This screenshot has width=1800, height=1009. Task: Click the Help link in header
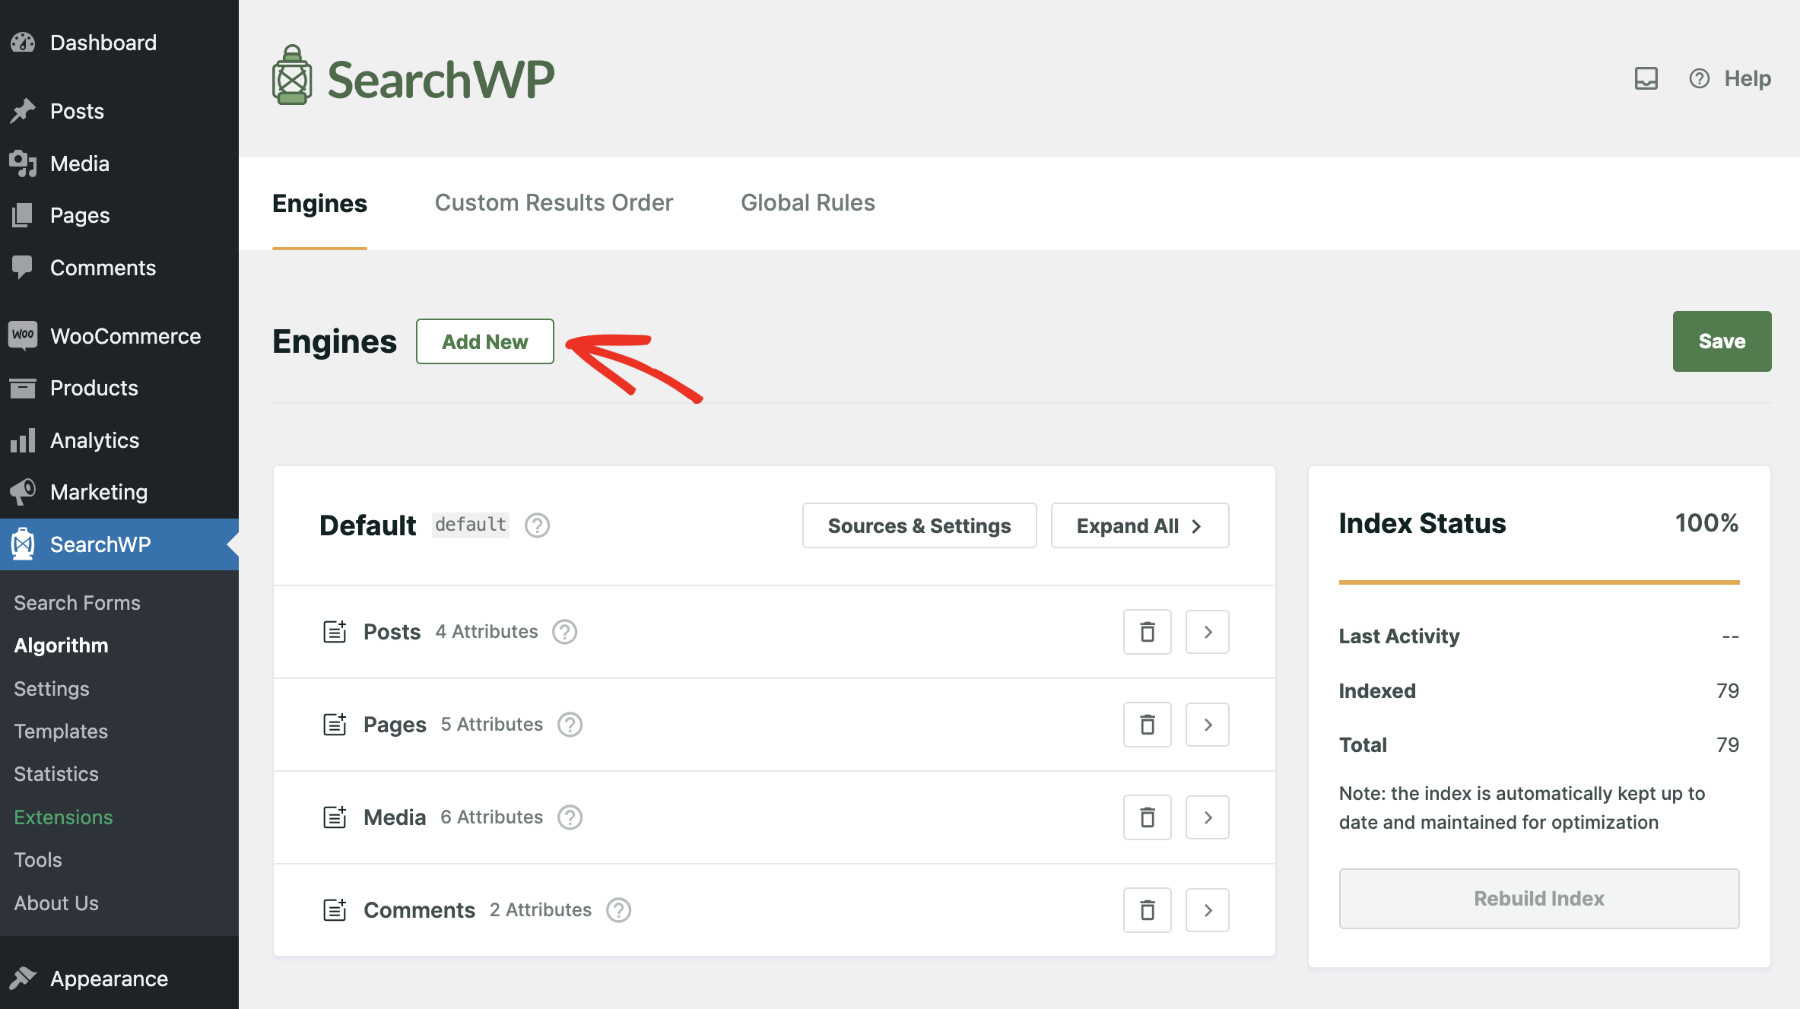(x=1747, y=78)
